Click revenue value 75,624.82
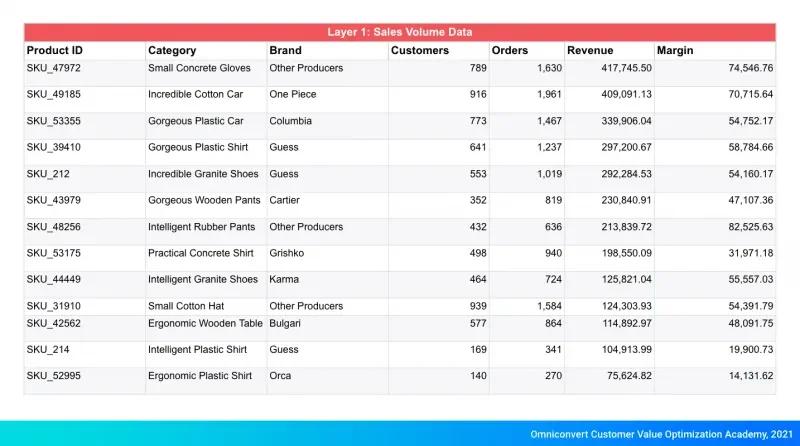Image resolution: width=800 pixels, height=446 pixels. point(630,376)
